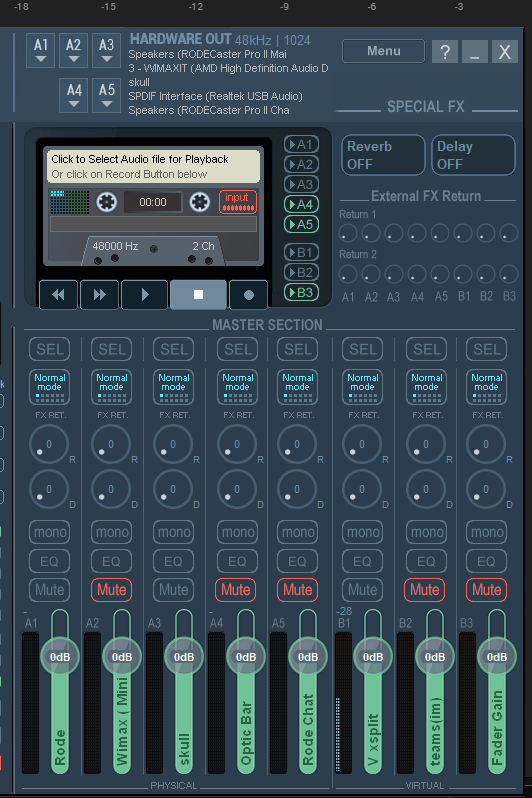Click the B1 V xsplit fader knob

click(373, 657)
